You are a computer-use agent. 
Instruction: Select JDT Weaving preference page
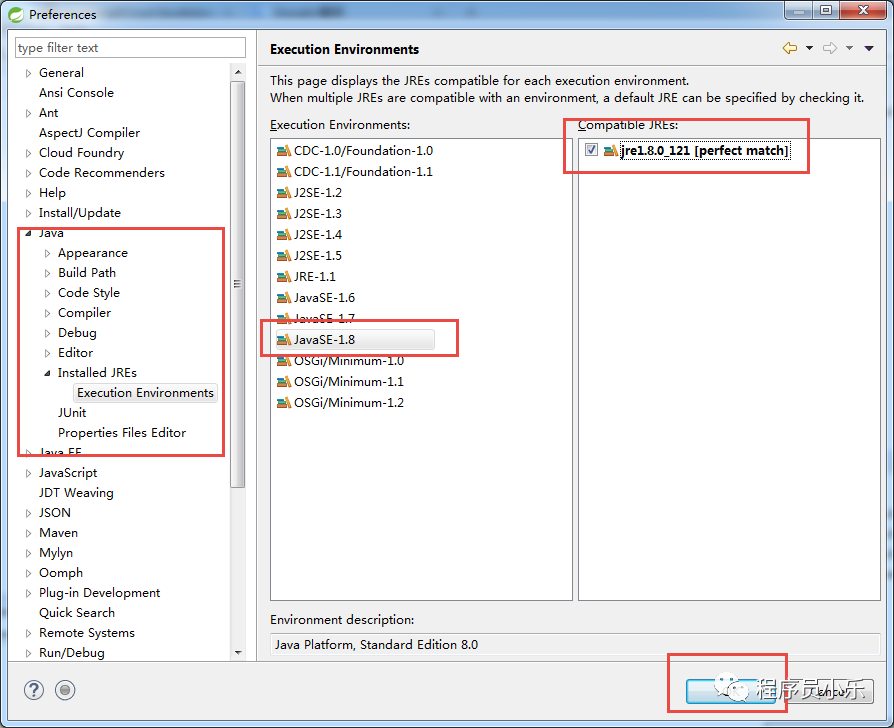click(76, 493)
